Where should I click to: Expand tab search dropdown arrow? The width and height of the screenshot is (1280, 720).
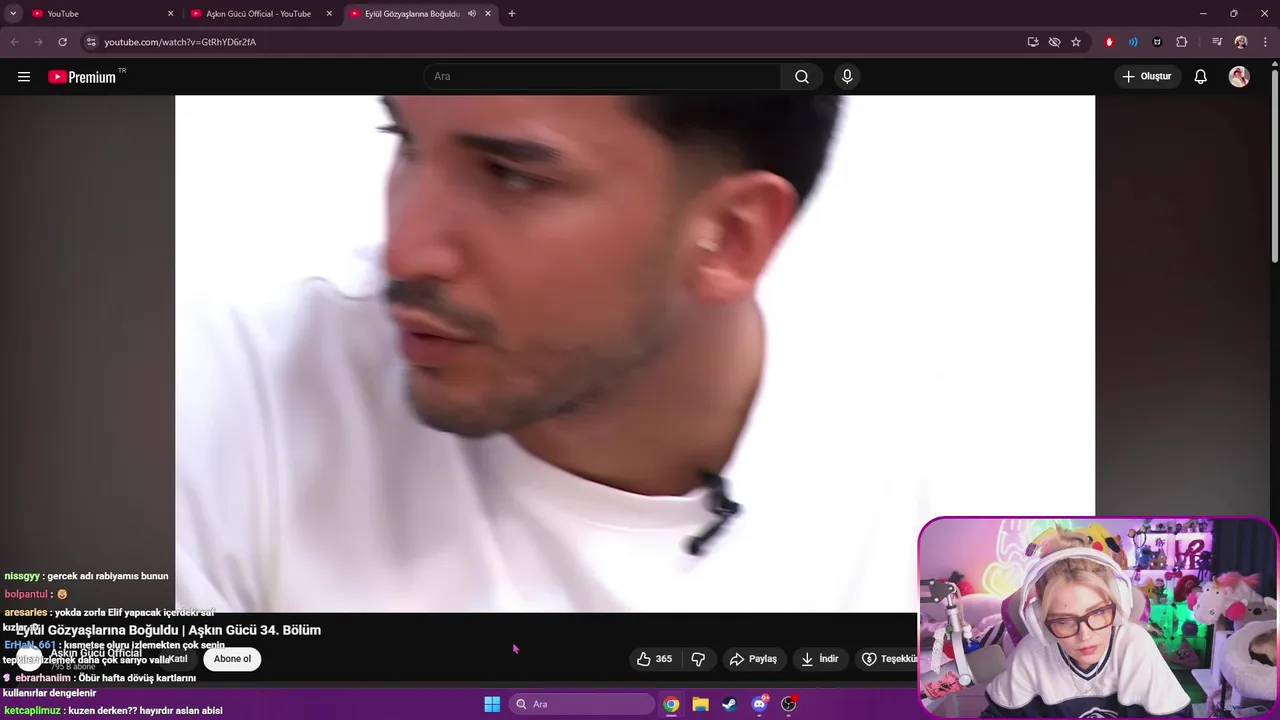click(13, 14)
